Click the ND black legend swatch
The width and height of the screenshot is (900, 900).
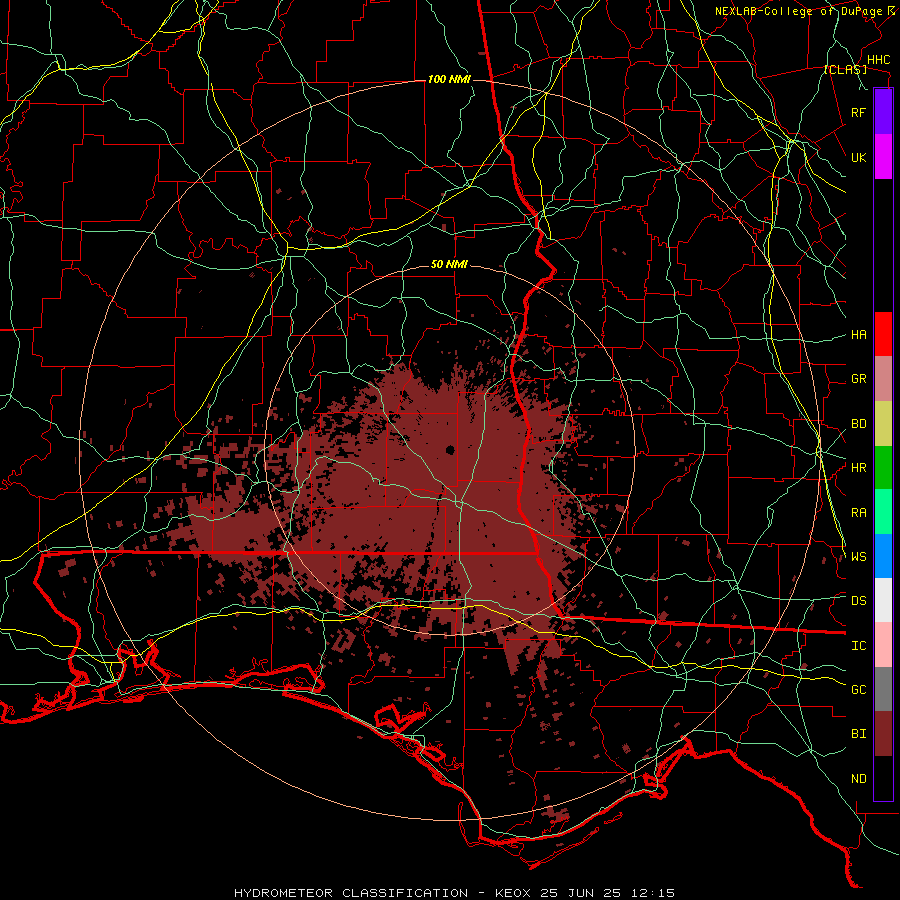coord(883,778)
